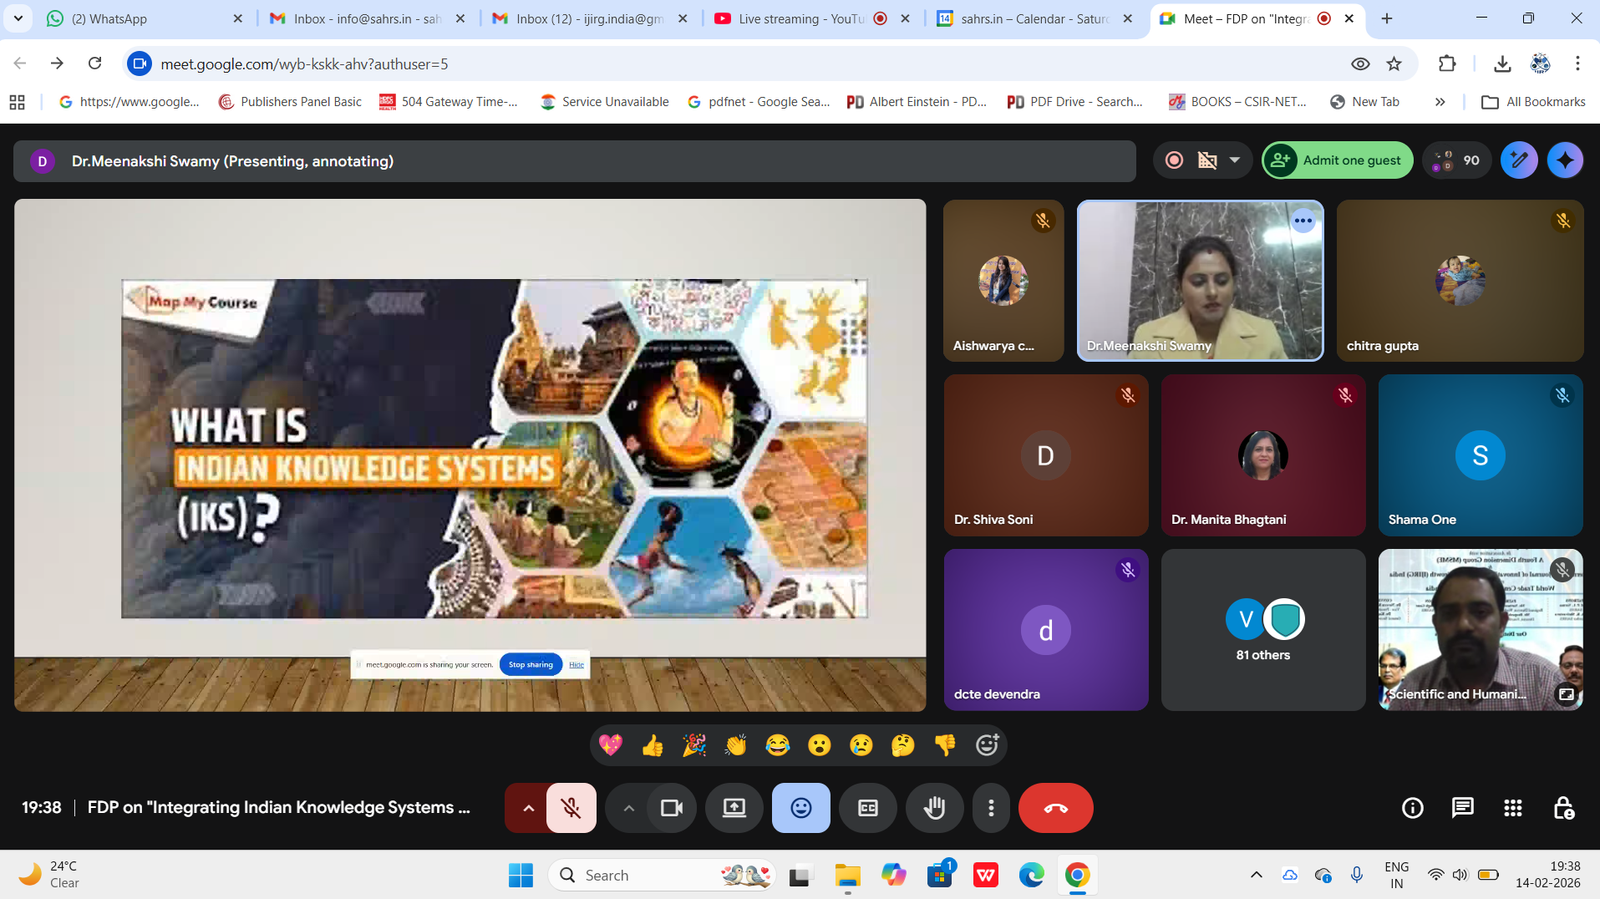Open the host controls lock icon

tap(1563, 808)
